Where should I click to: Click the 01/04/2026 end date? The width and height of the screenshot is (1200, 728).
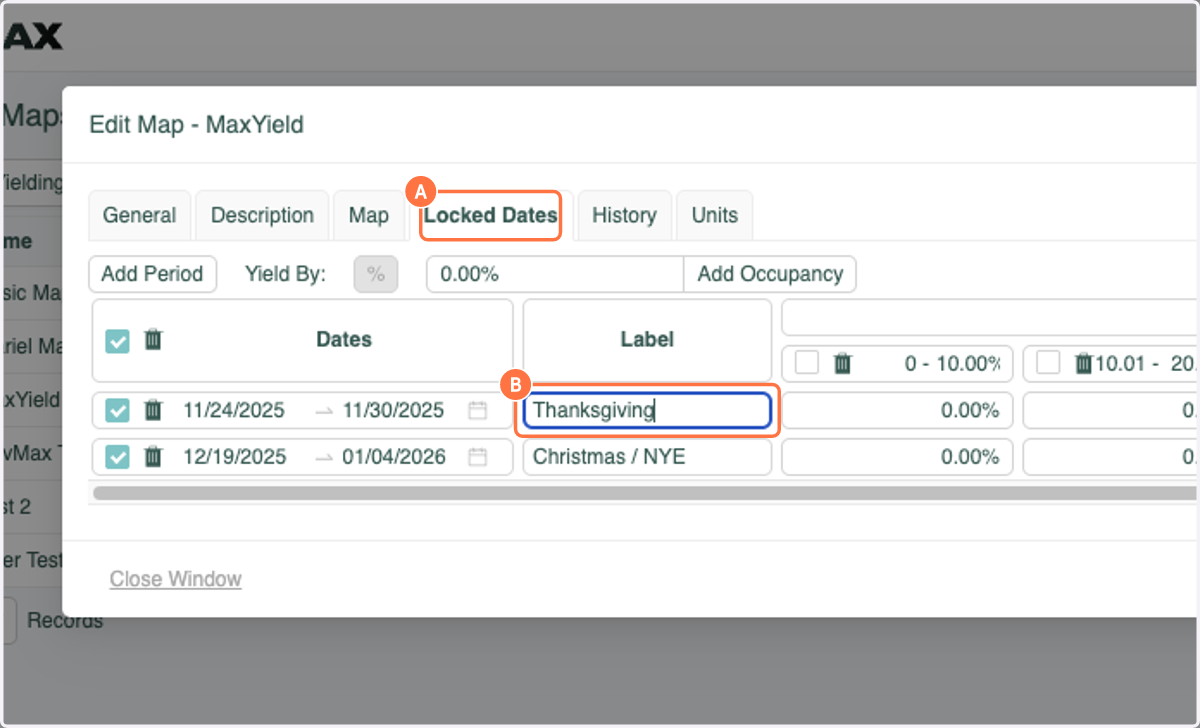(x=394, y=457)
